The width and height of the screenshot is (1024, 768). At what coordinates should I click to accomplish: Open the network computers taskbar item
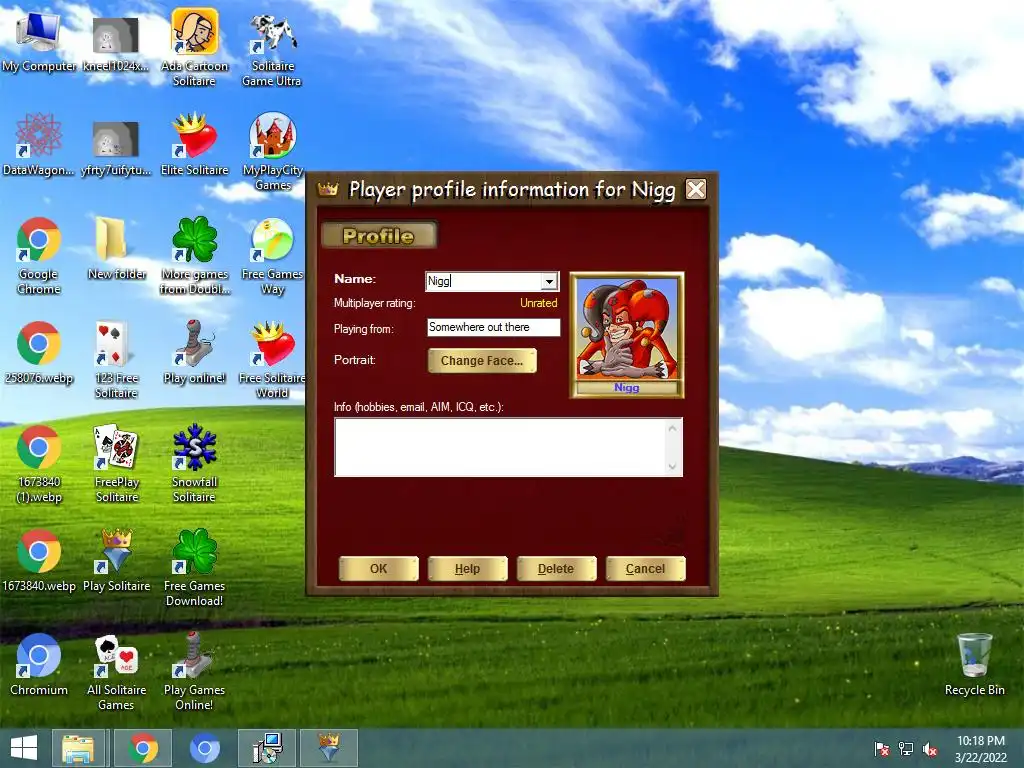(267, 748)
